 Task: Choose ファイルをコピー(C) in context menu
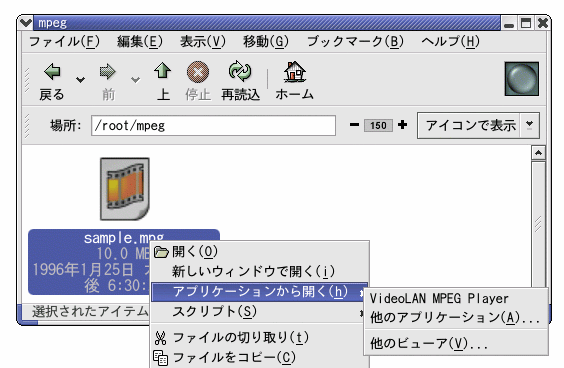234,357
